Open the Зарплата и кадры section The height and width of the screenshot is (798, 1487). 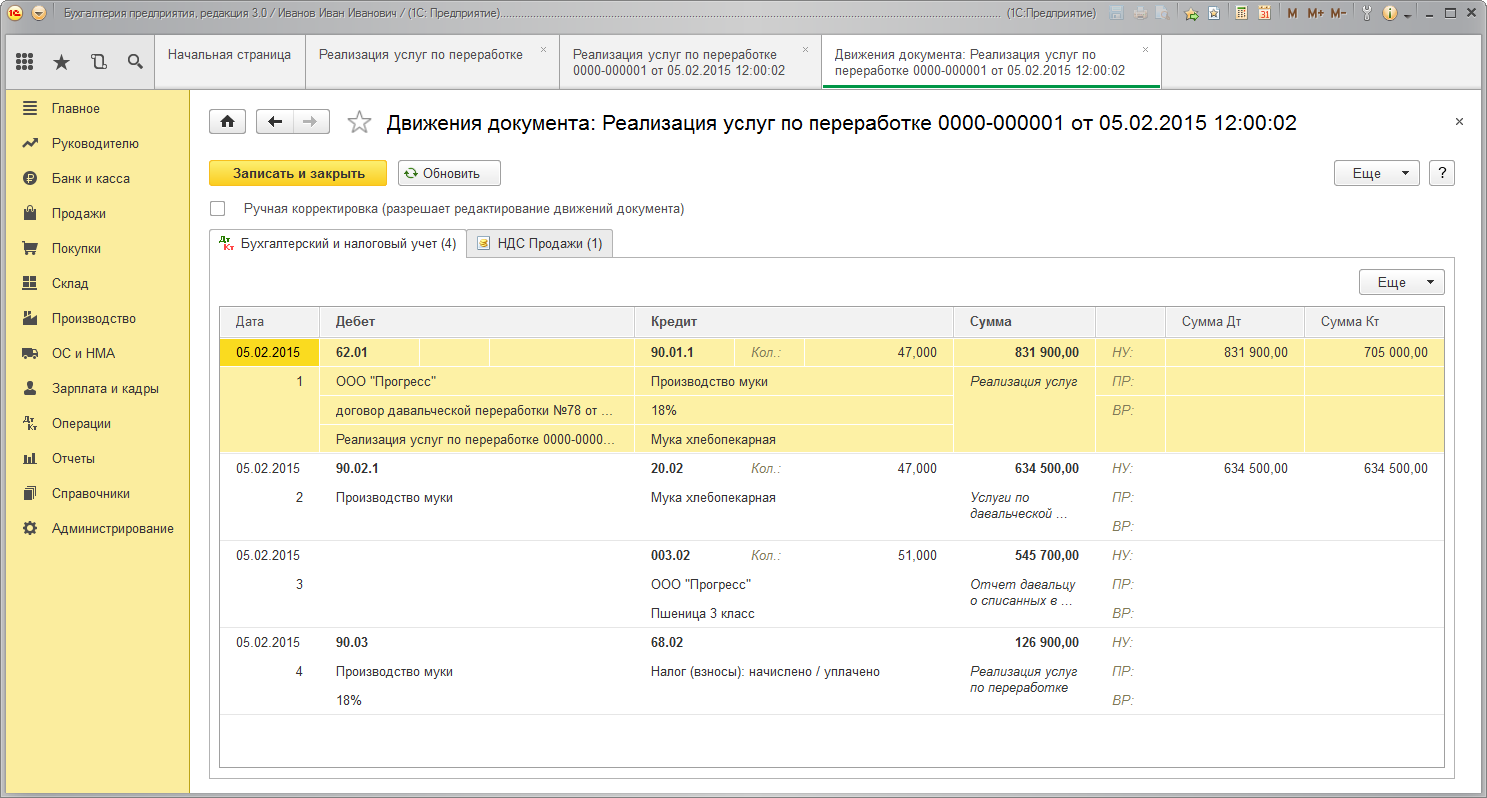tap(95, 388)
